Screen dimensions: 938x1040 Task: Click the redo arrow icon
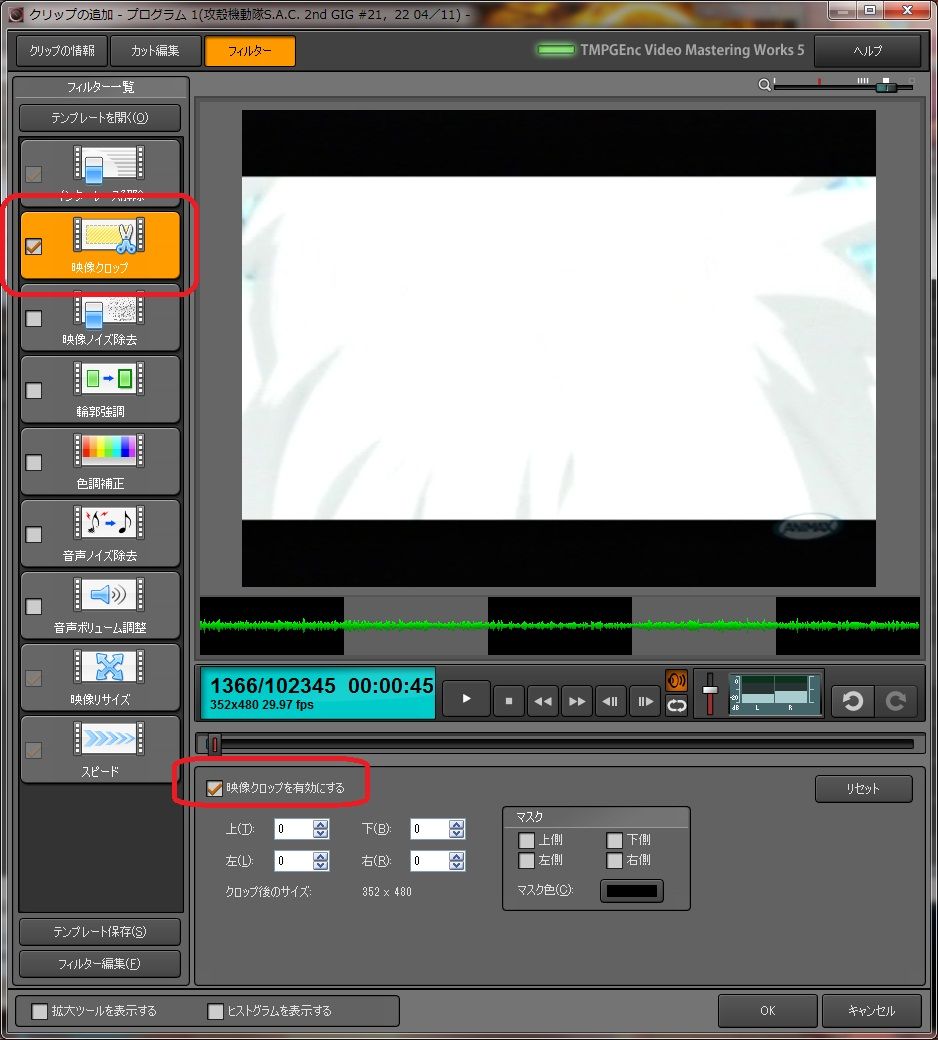pyautogui.click(x=896, y=701)
